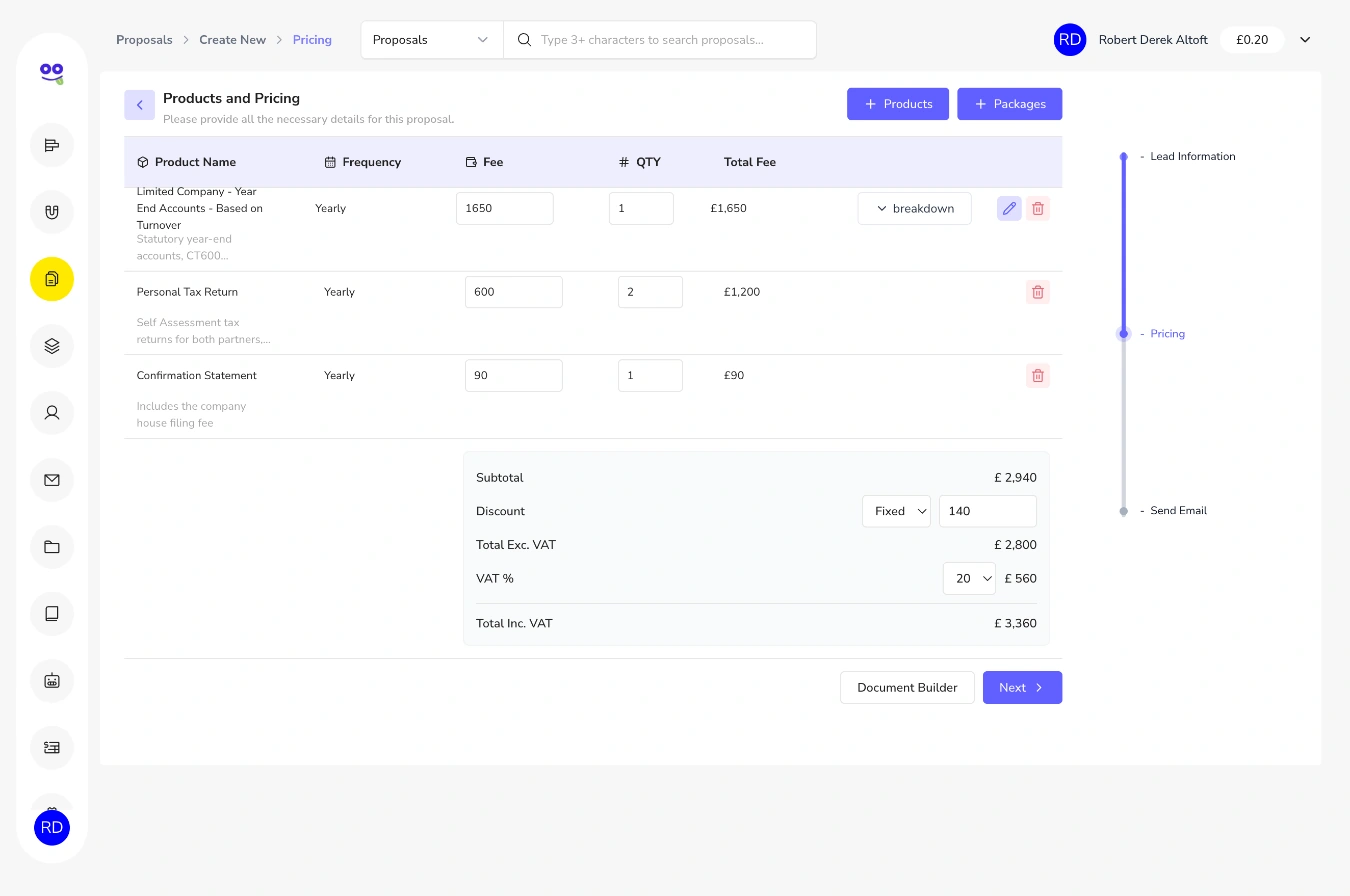Open the VAT % 20 dropdown
The image size is (1350, 896).
969,578
